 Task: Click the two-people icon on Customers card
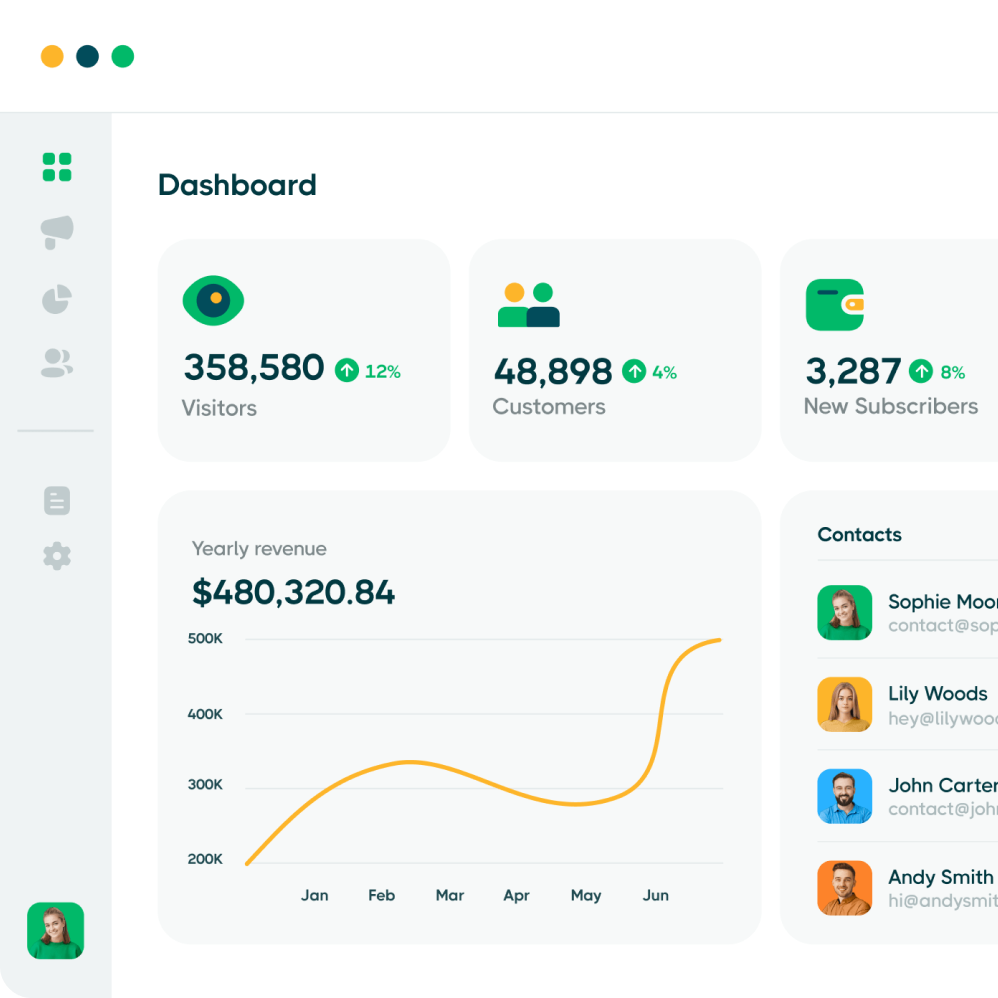point(528,305)
